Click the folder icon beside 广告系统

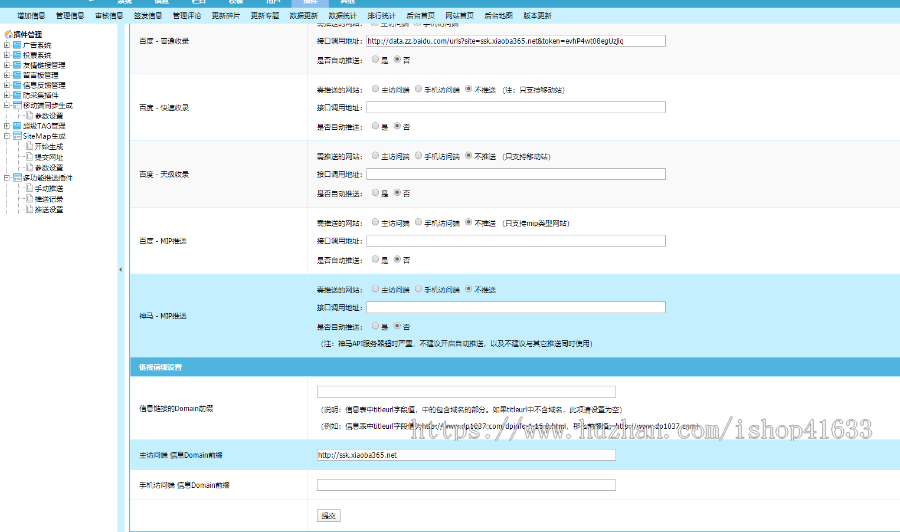click(17, 45)
